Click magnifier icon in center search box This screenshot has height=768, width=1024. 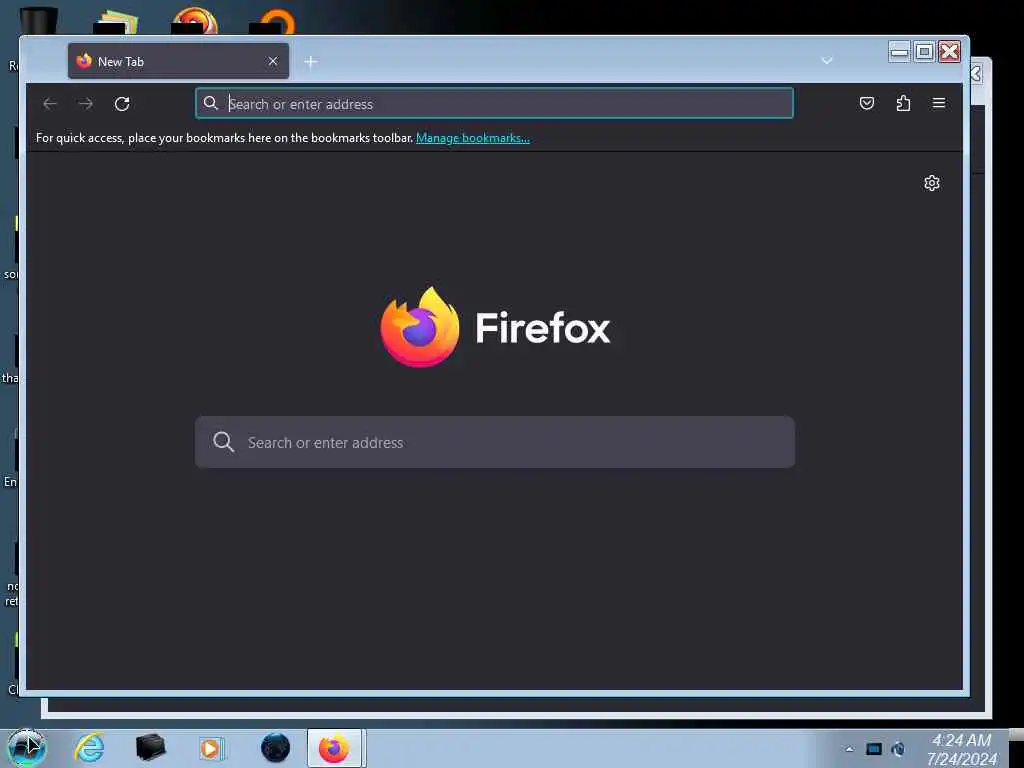coord(223,442)
